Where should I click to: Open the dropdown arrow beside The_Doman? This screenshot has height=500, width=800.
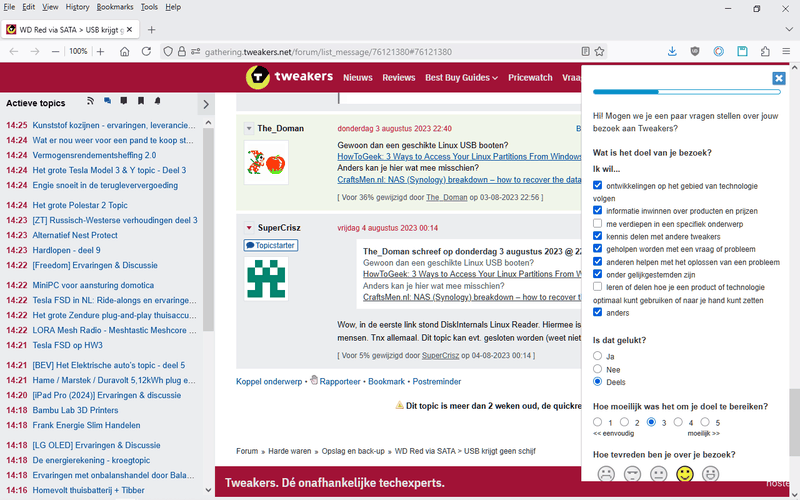pos(249,129)
